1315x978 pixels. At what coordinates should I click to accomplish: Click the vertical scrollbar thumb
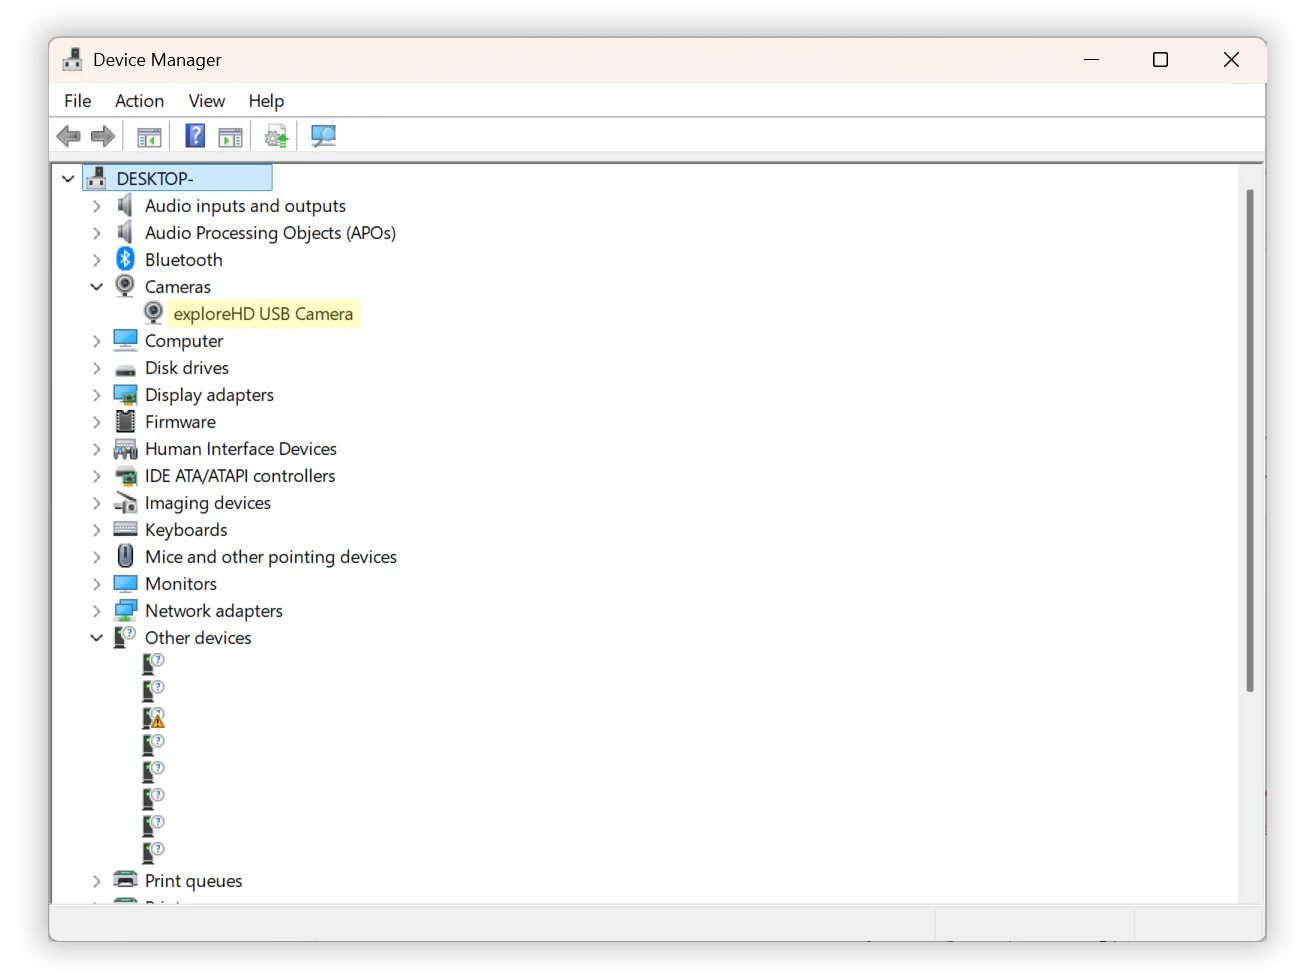(x=1250, y=440)
